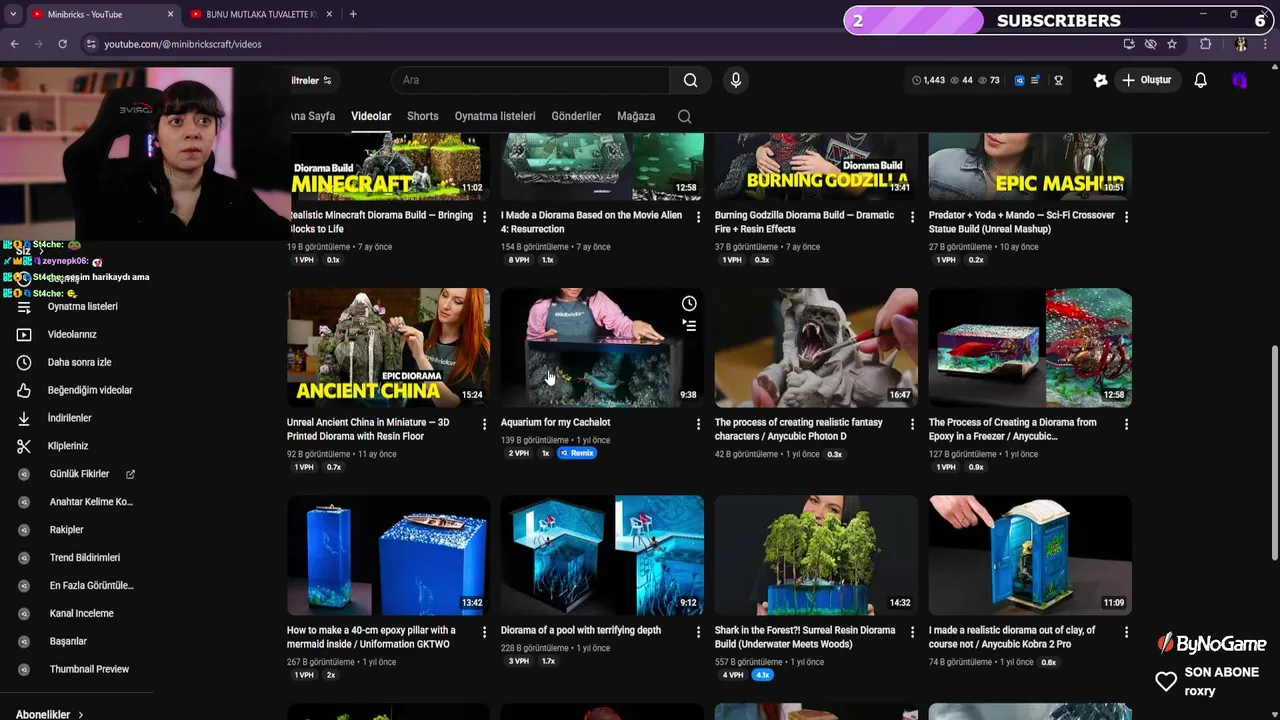
Task: Open the Ana Sayfa channel tab
Action: coord(313,116)
